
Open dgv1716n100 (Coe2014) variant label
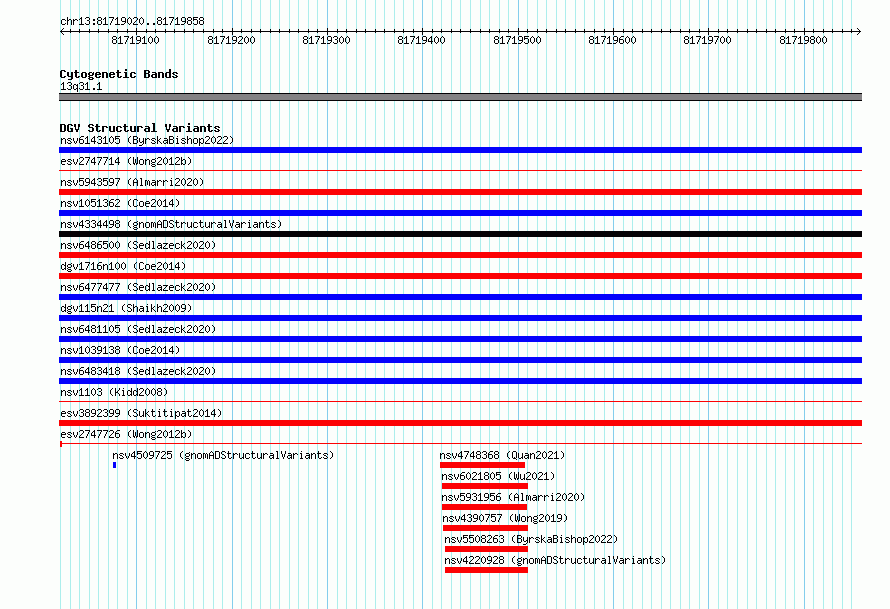pos(123,266)
